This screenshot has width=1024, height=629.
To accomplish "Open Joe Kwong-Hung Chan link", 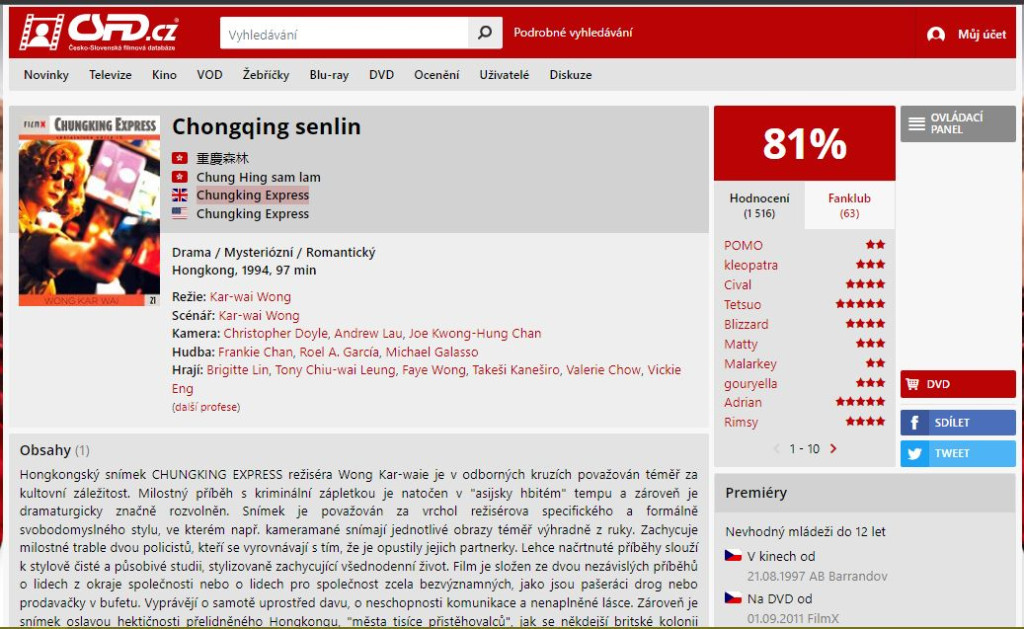I will pos(475,333).
